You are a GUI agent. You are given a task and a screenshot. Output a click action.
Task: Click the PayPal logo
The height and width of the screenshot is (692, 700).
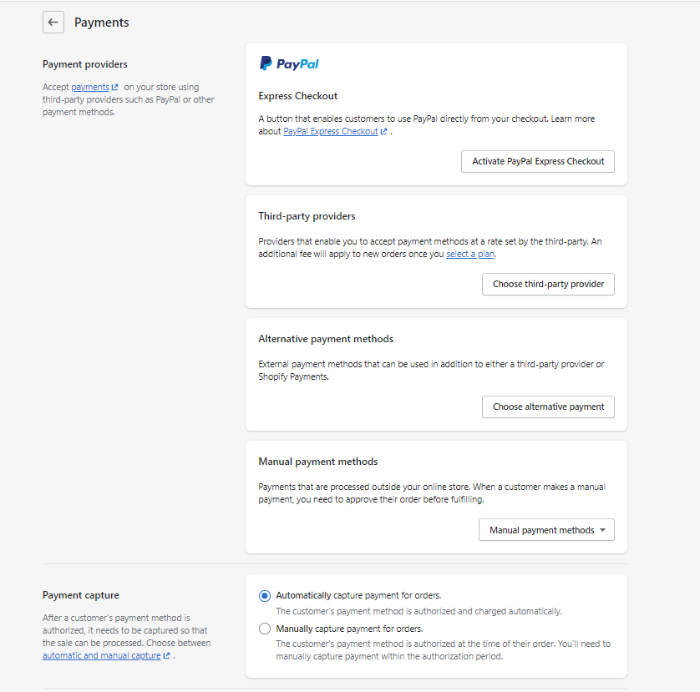click(289, 63)
